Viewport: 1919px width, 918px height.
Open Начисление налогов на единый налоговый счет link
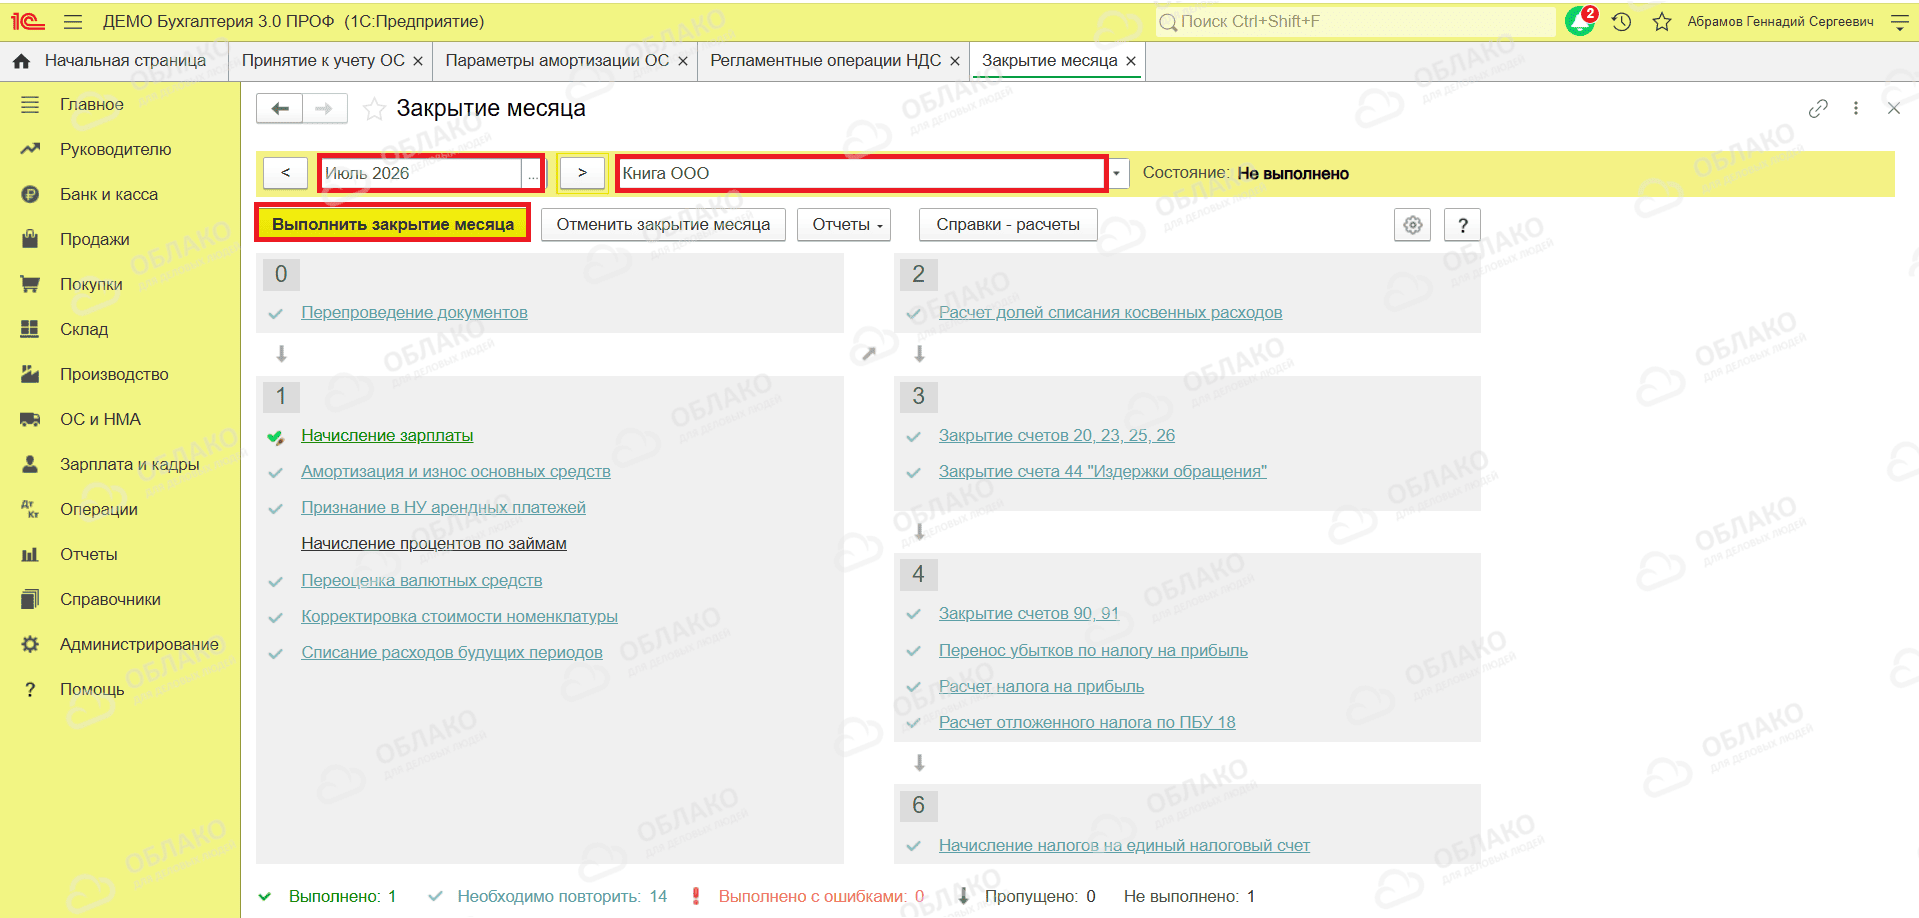tap(1124, 846)
